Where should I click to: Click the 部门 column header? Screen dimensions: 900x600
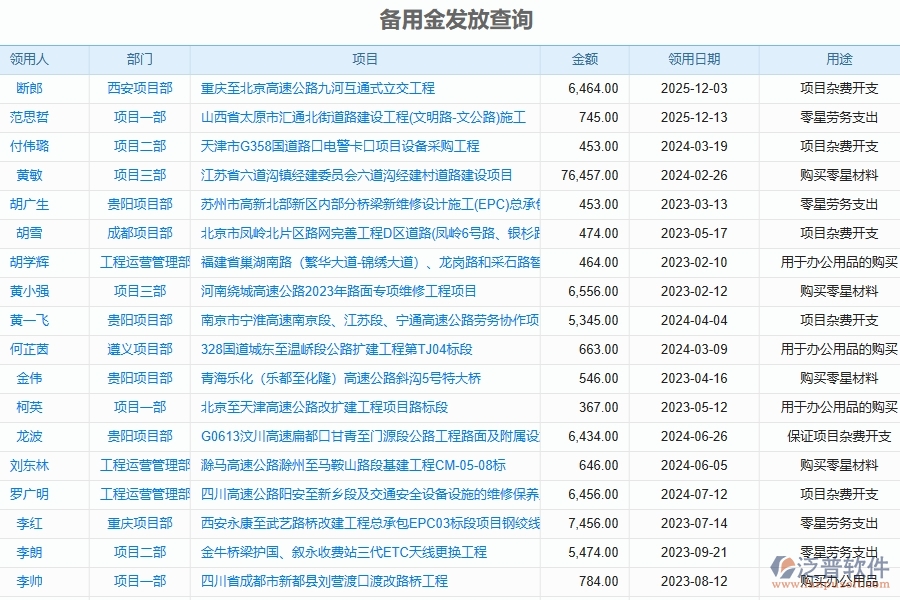(139, 59)
